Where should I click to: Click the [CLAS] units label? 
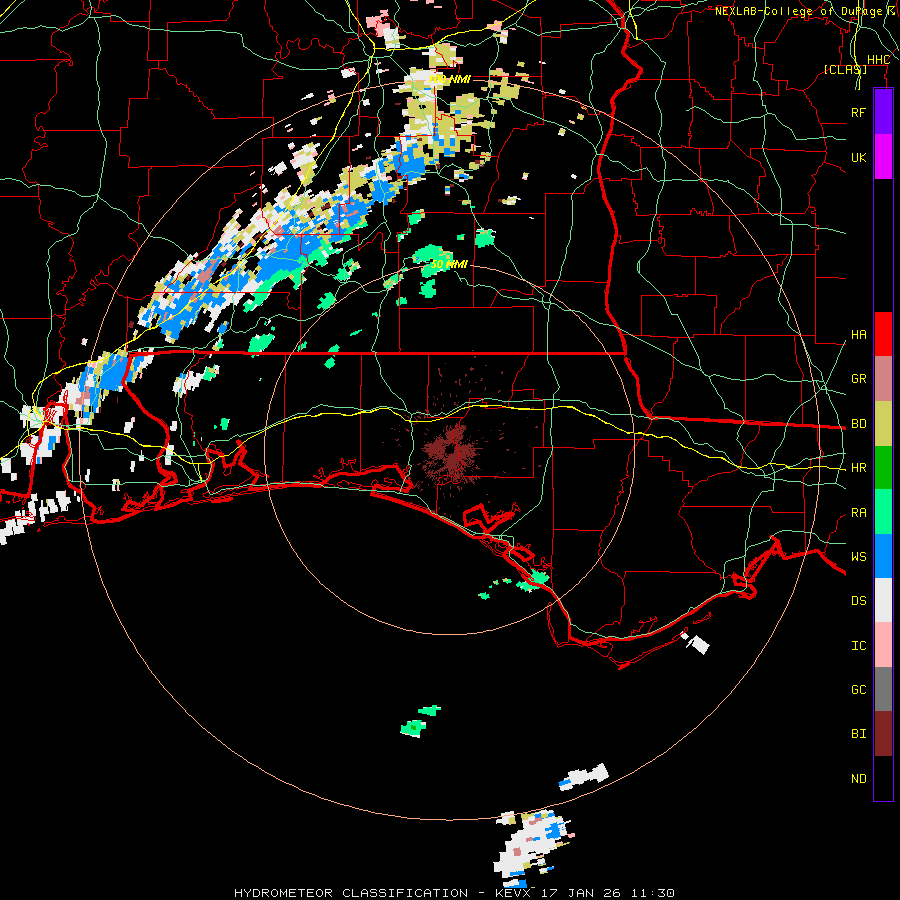point(845,69)
